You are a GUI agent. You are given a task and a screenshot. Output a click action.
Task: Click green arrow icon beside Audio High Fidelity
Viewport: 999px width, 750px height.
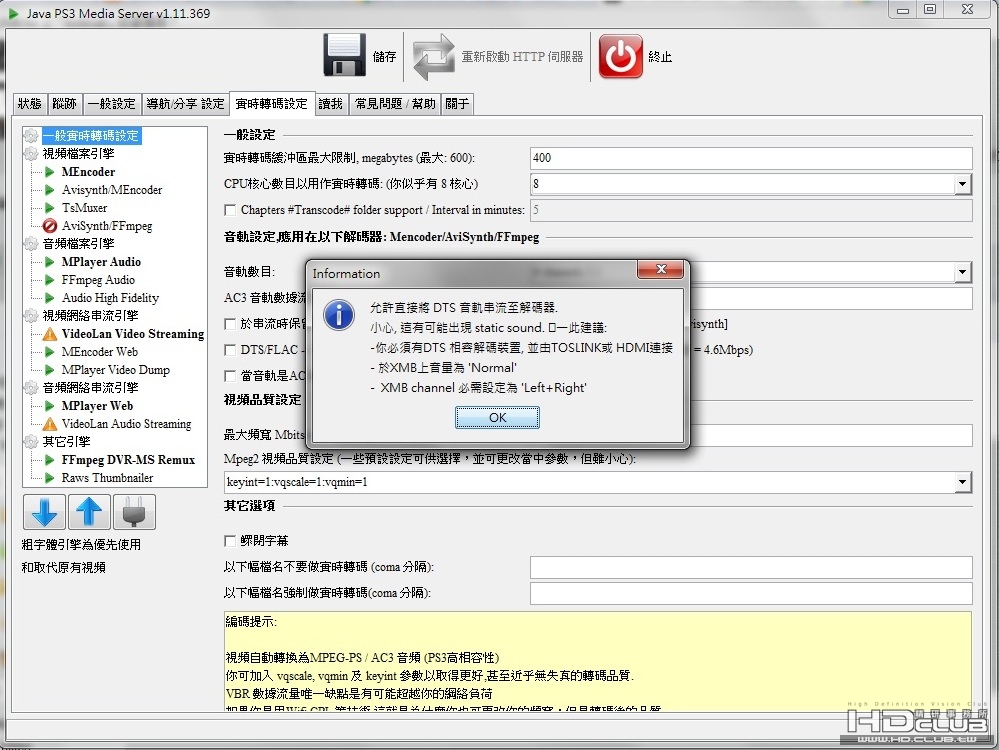tap(50, 298)
